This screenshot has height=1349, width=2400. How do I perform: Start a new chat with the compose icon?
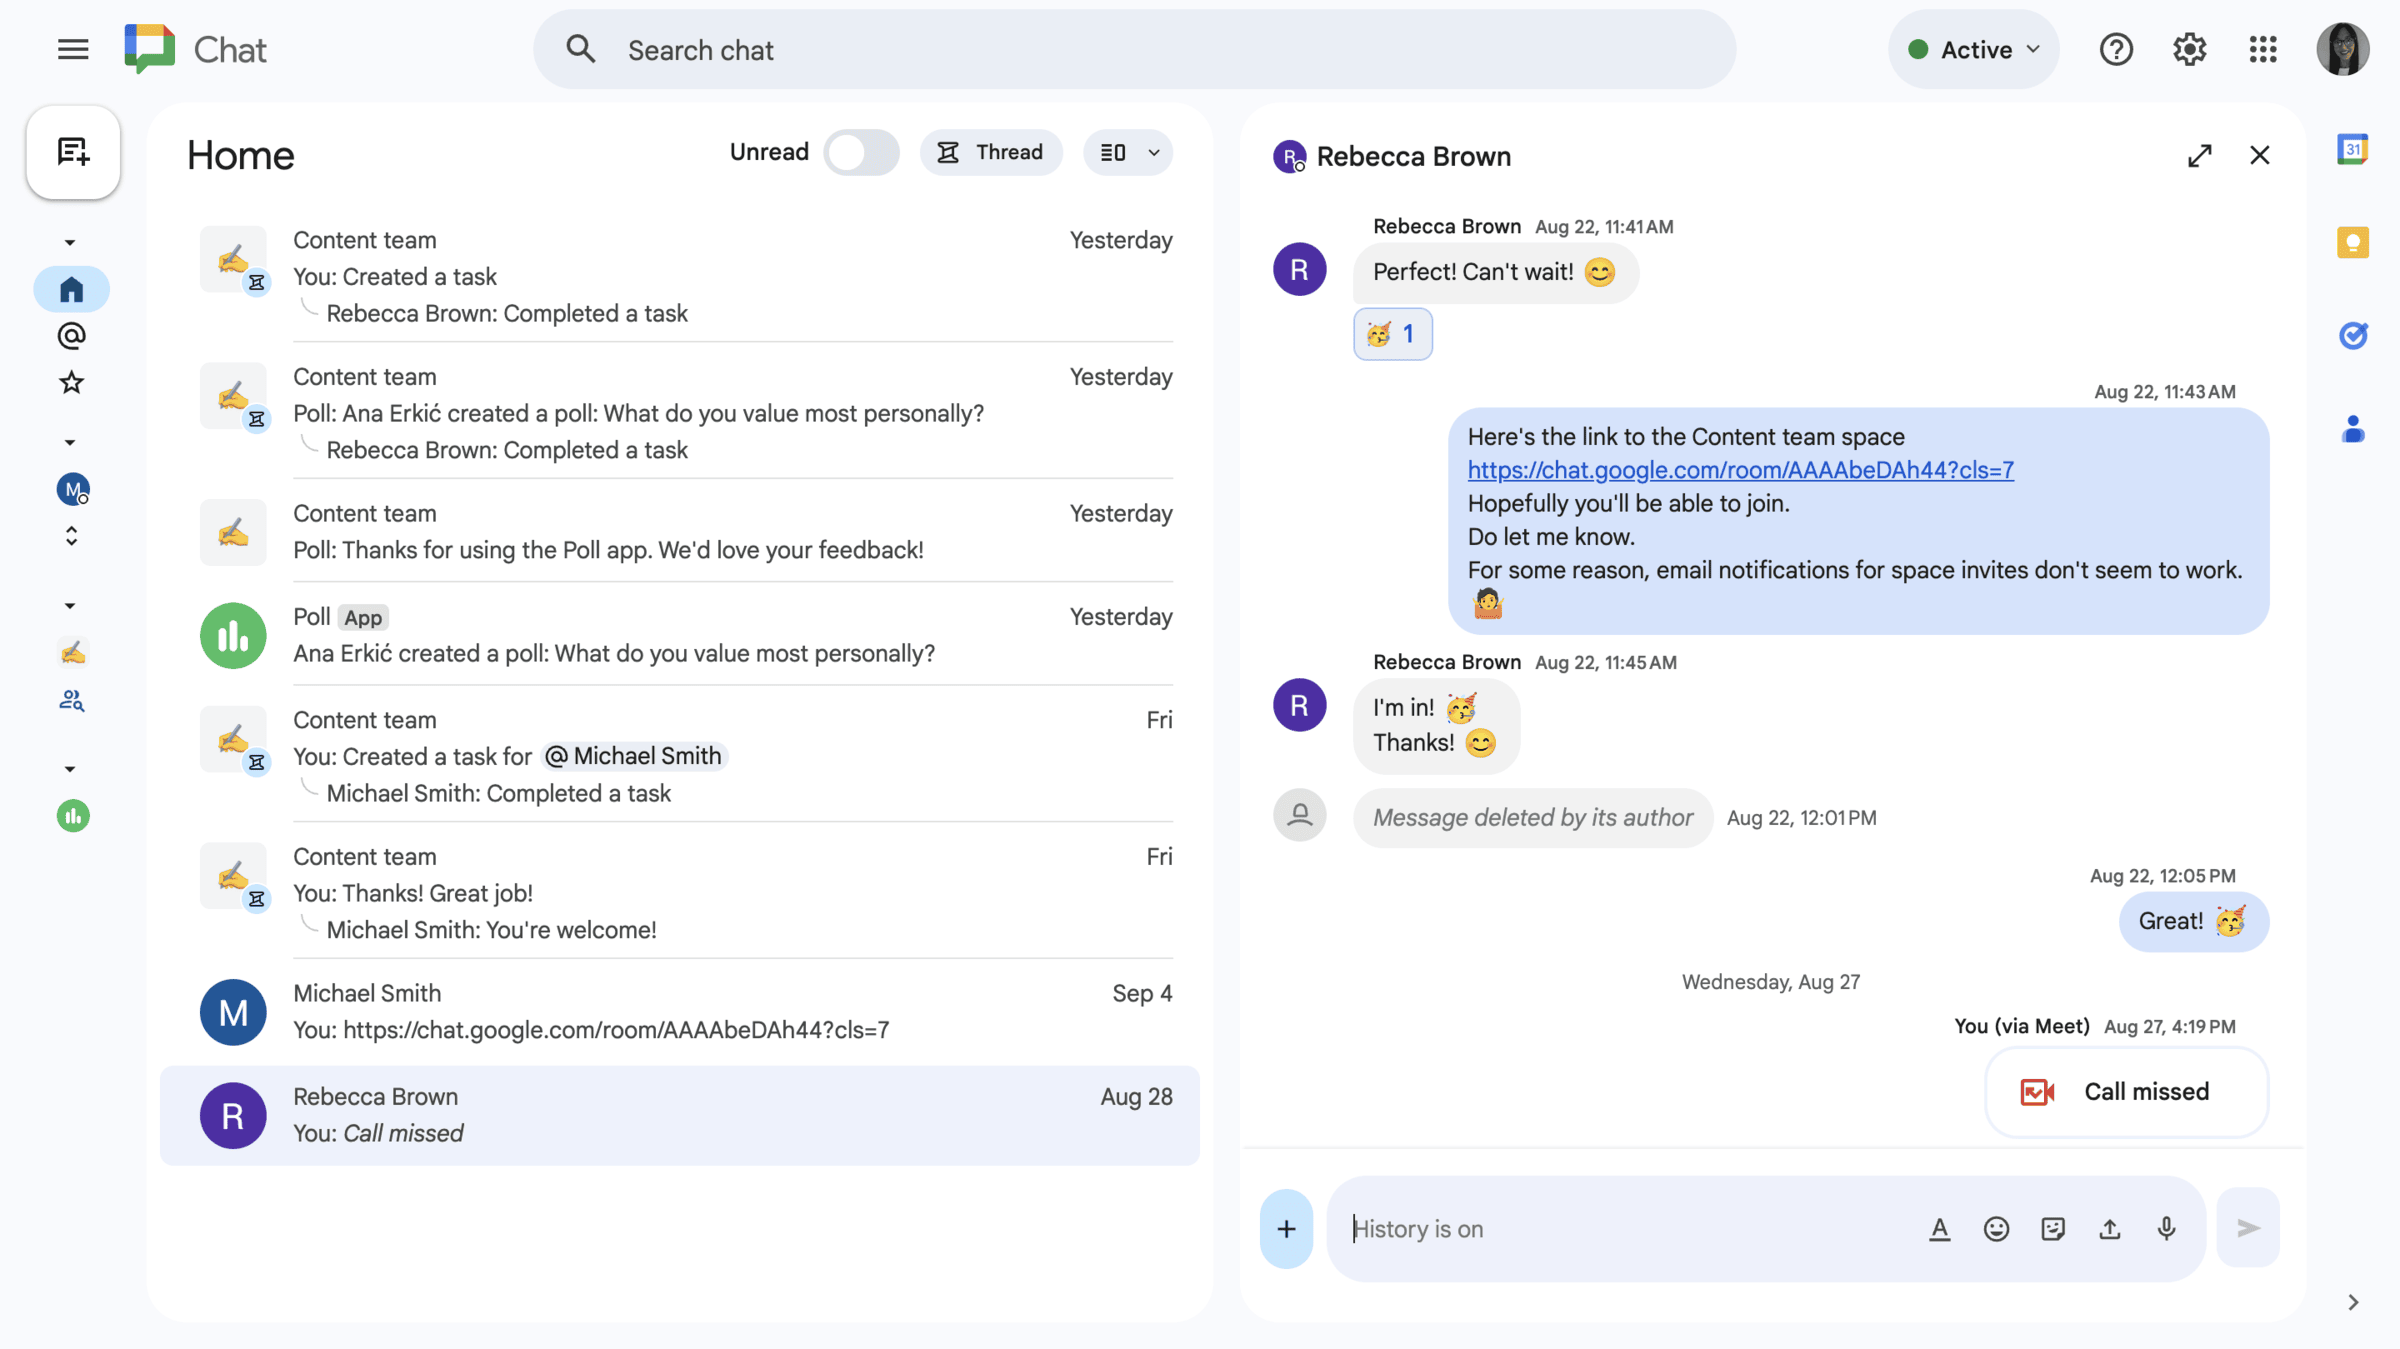point(72,152)
